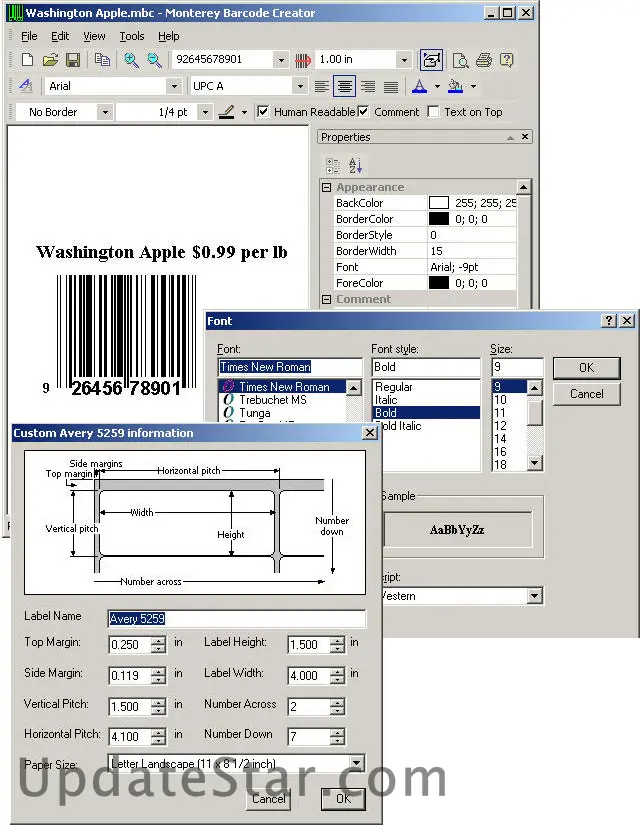Screen dimensions: 640x825
Task: Open the barcode value dropdown
Action: [x=281, y=60]
